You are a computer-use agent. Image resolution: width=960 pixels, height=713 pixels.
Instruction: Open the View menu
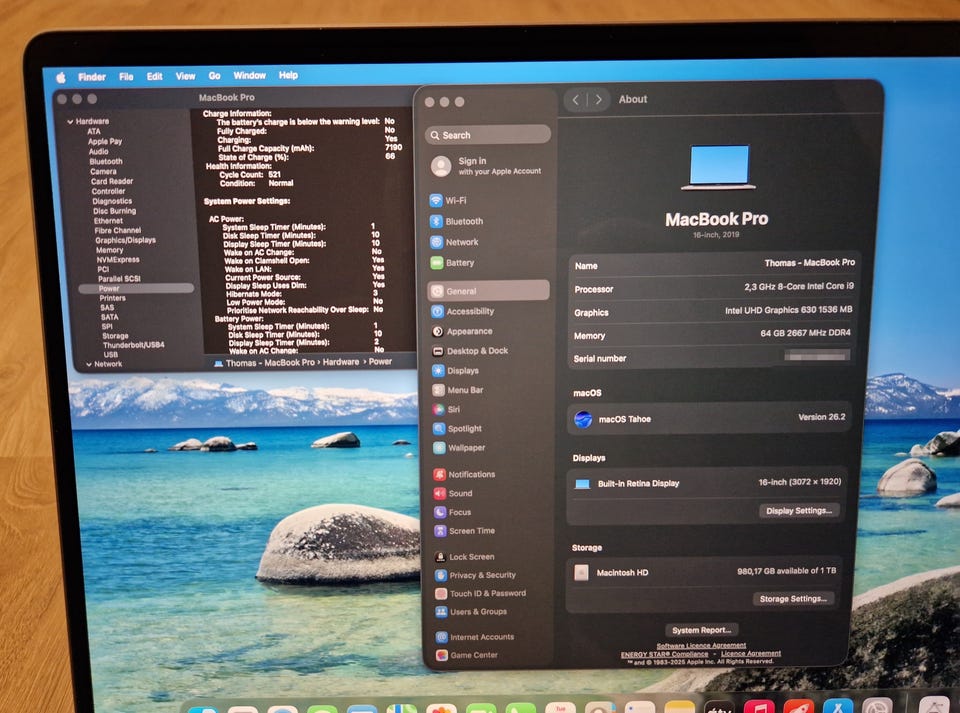pos(186,76)
